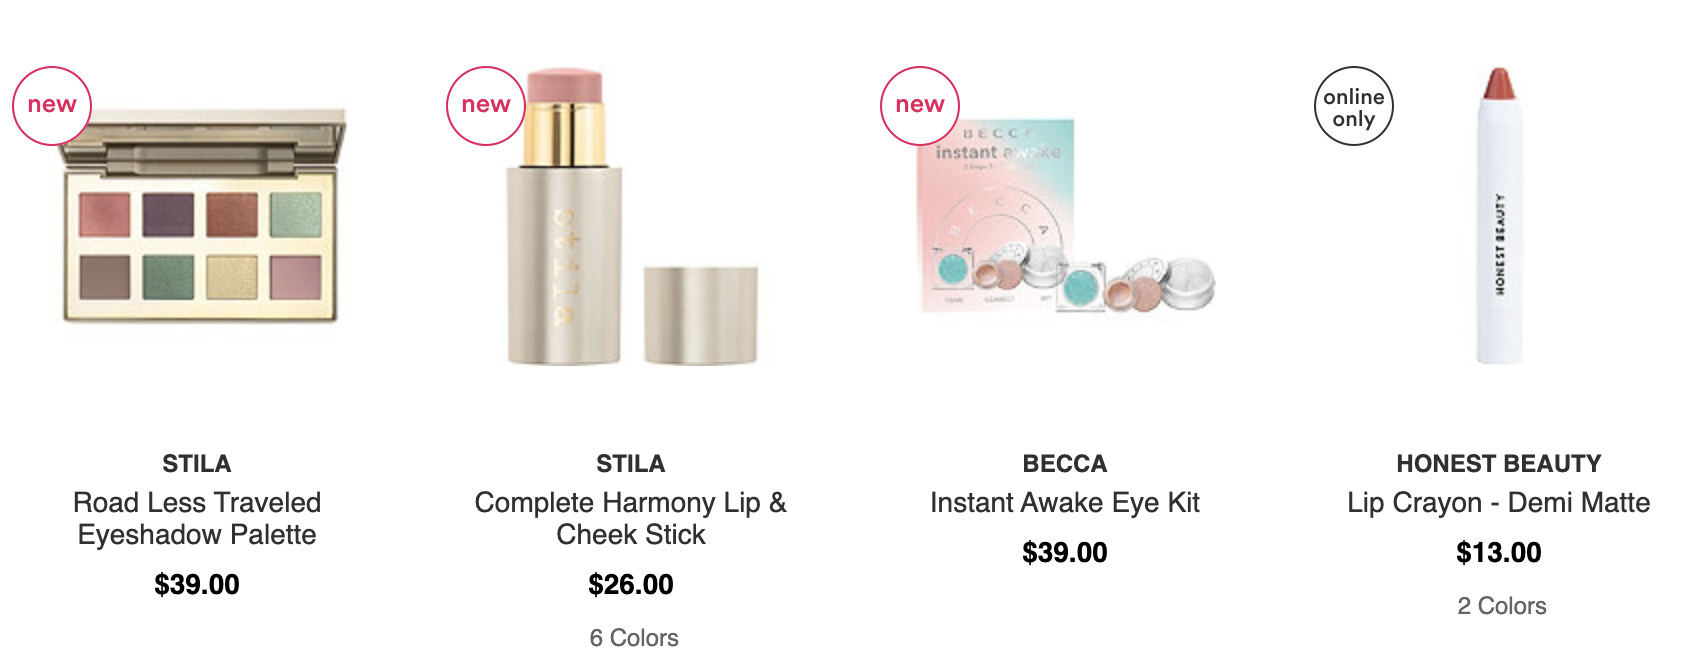Open Complete Harmony Lip & Cheek Stick link

631,518
